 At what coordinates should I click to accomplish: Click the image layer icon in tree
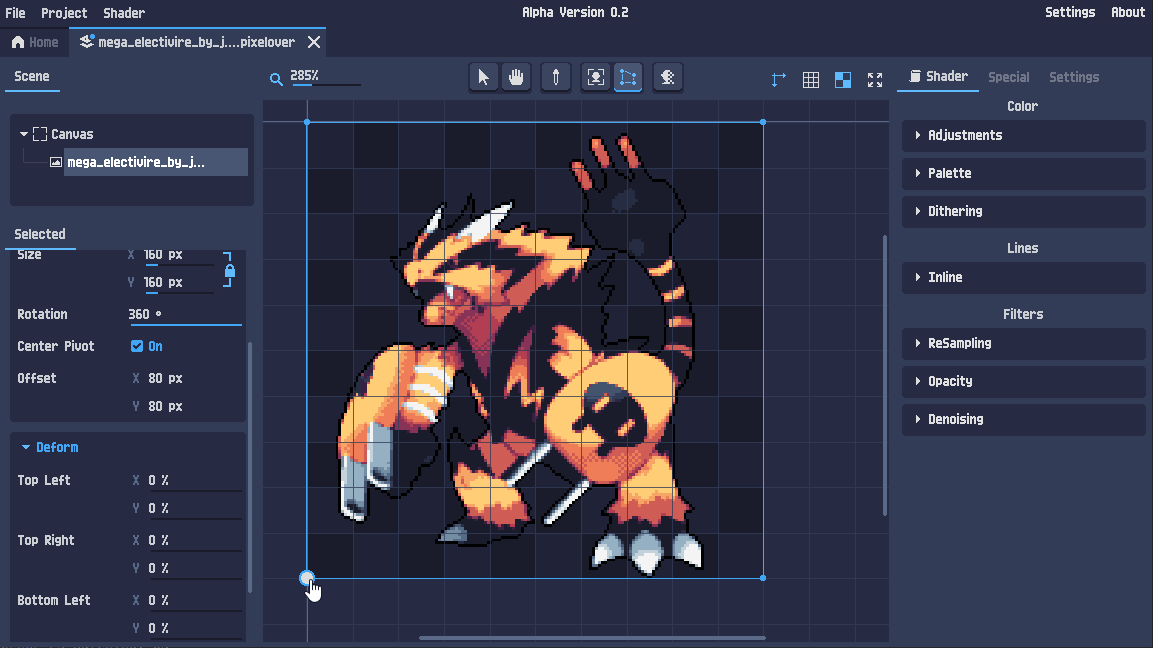56,162
